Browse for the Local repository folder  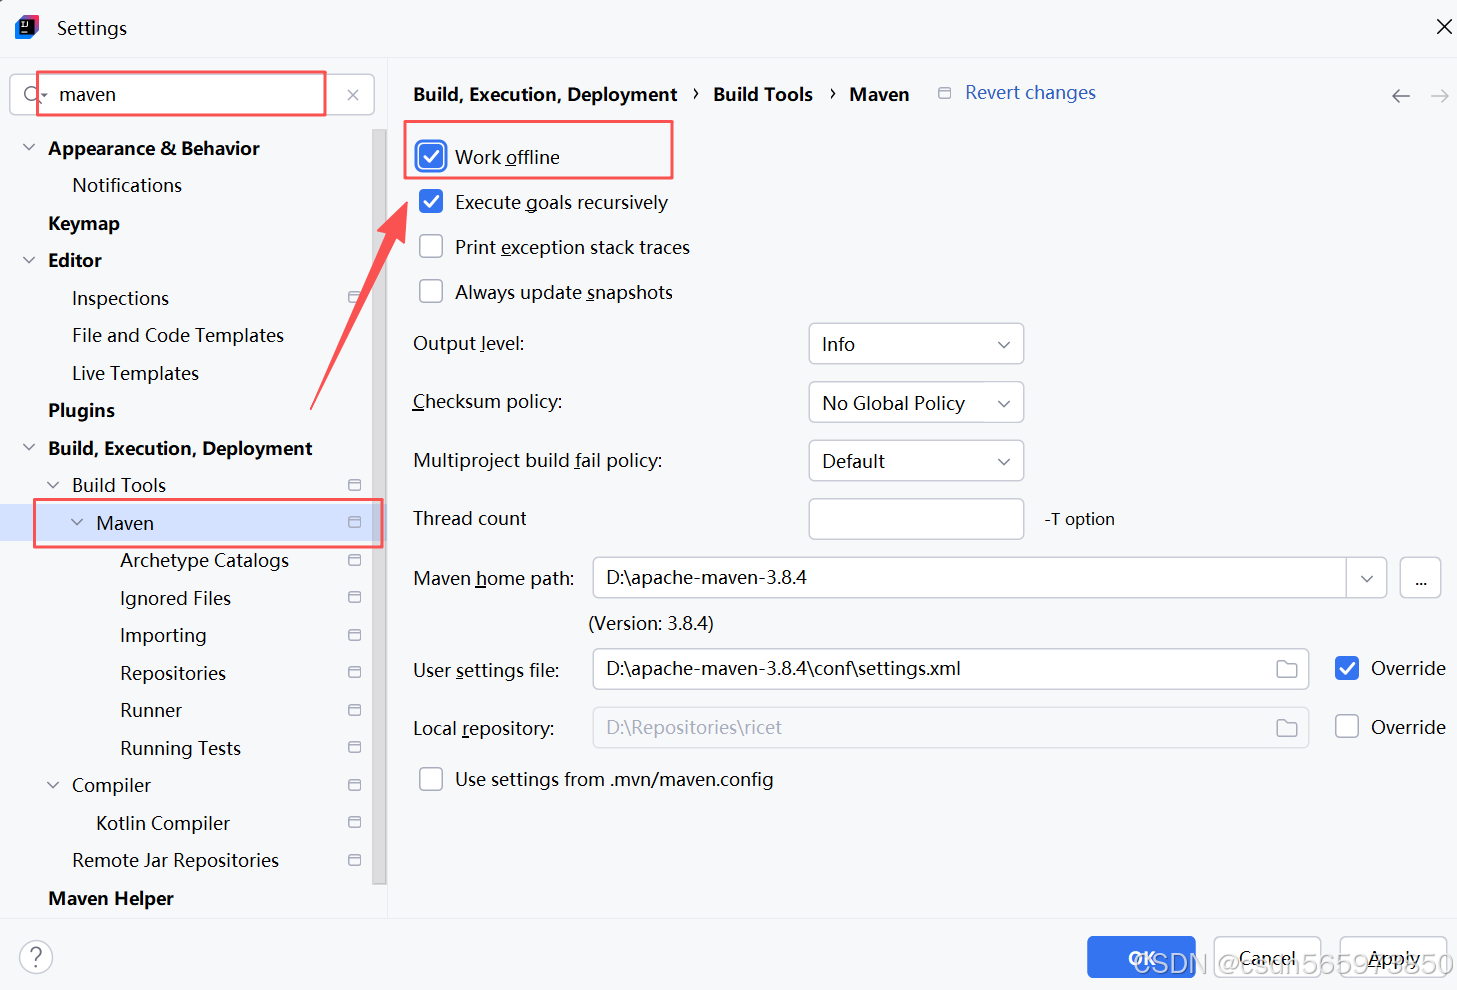(1287, 728)
